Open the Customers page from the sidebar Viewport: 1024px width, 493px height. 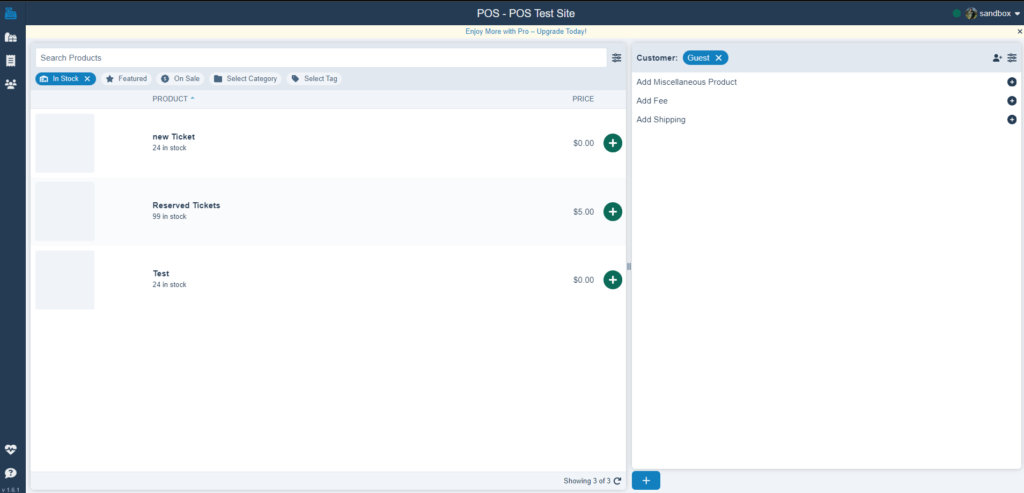(x=11, y=84)
